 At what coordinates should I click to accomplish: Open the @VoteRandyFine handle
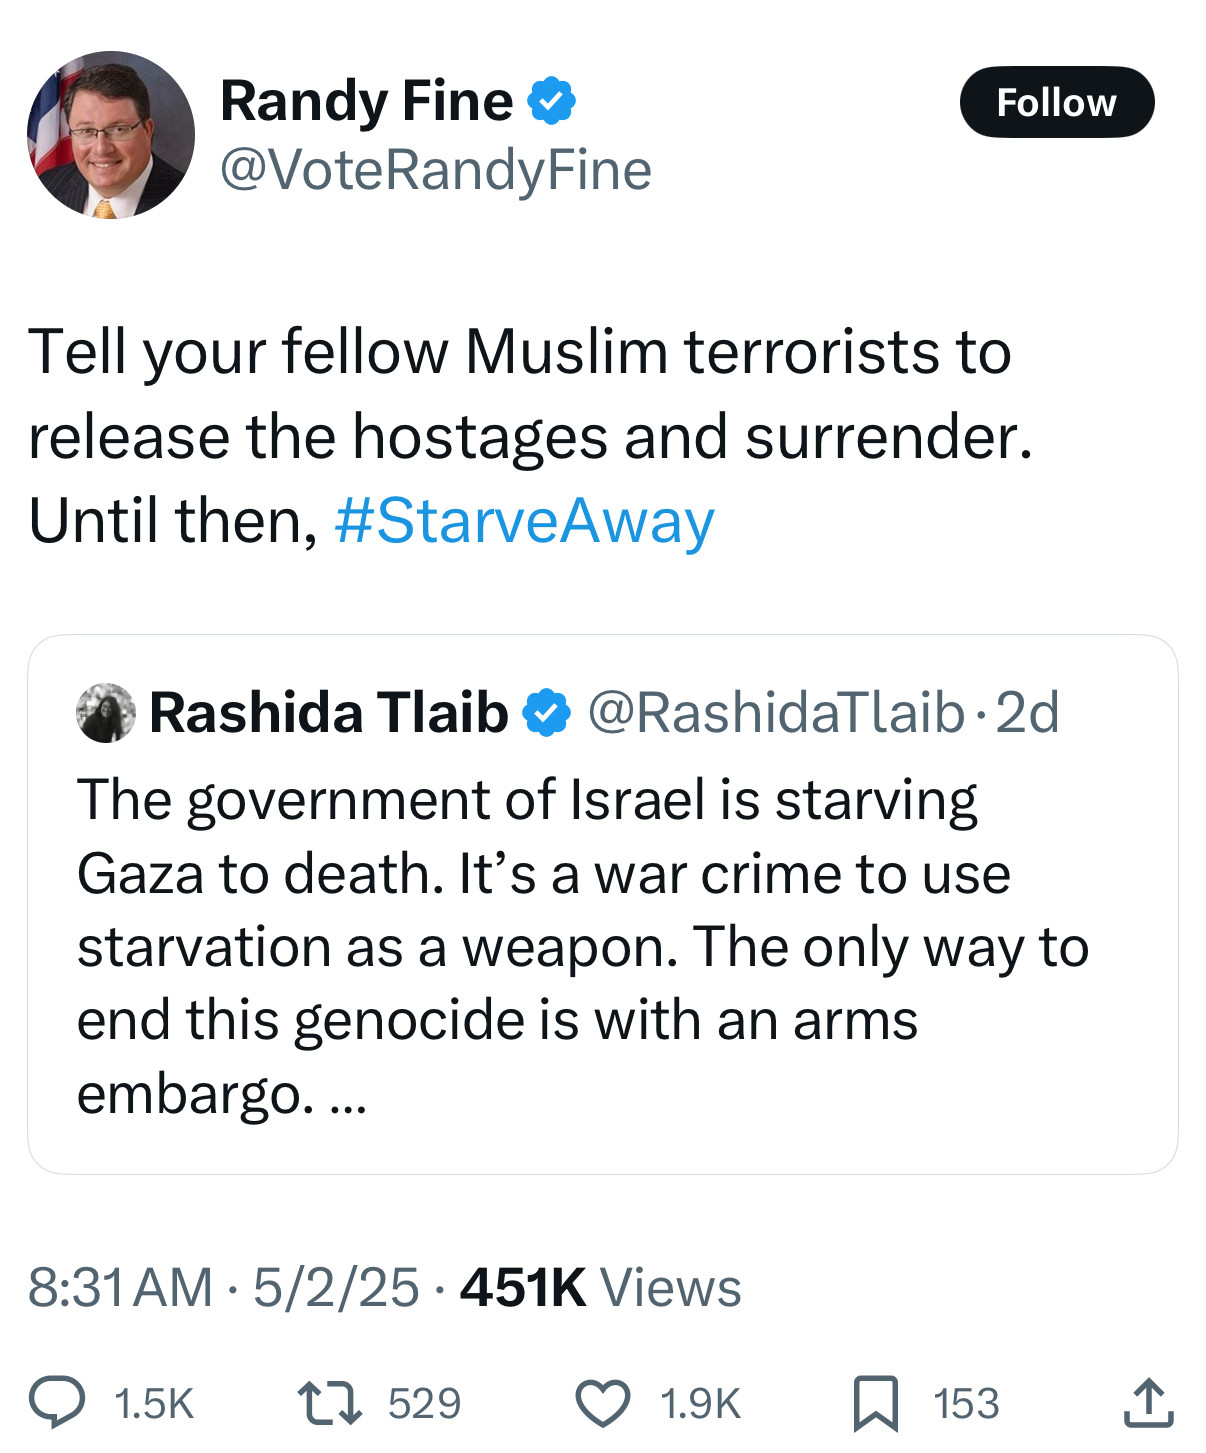[x=435, y=170]
